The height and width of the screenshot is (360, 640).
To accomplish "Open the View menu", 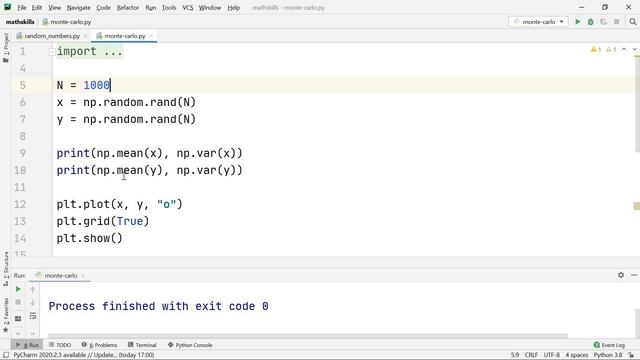I will point(54,7).
